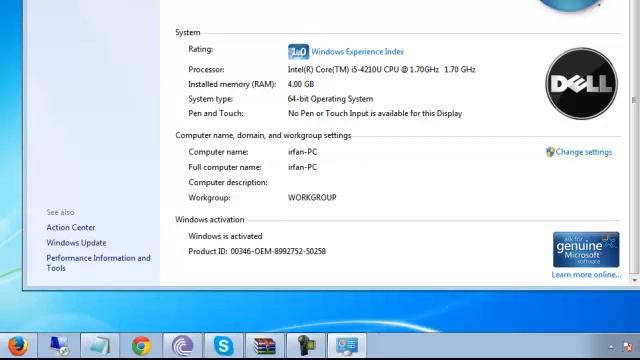
Task: Click the Windows is activated text
Action: coord(225,236)
